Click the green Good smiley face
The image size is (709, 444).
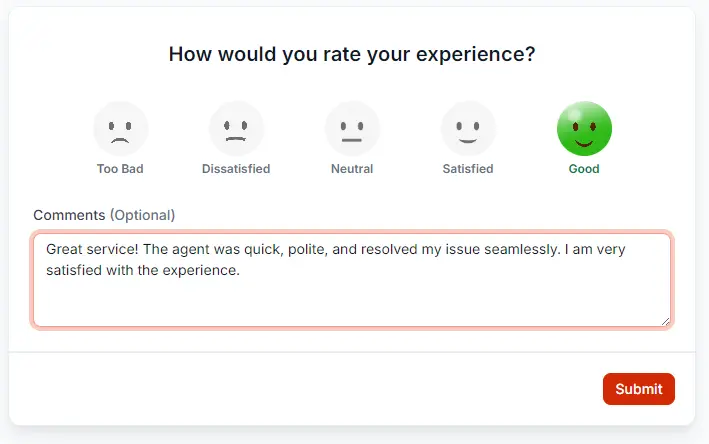584,129
